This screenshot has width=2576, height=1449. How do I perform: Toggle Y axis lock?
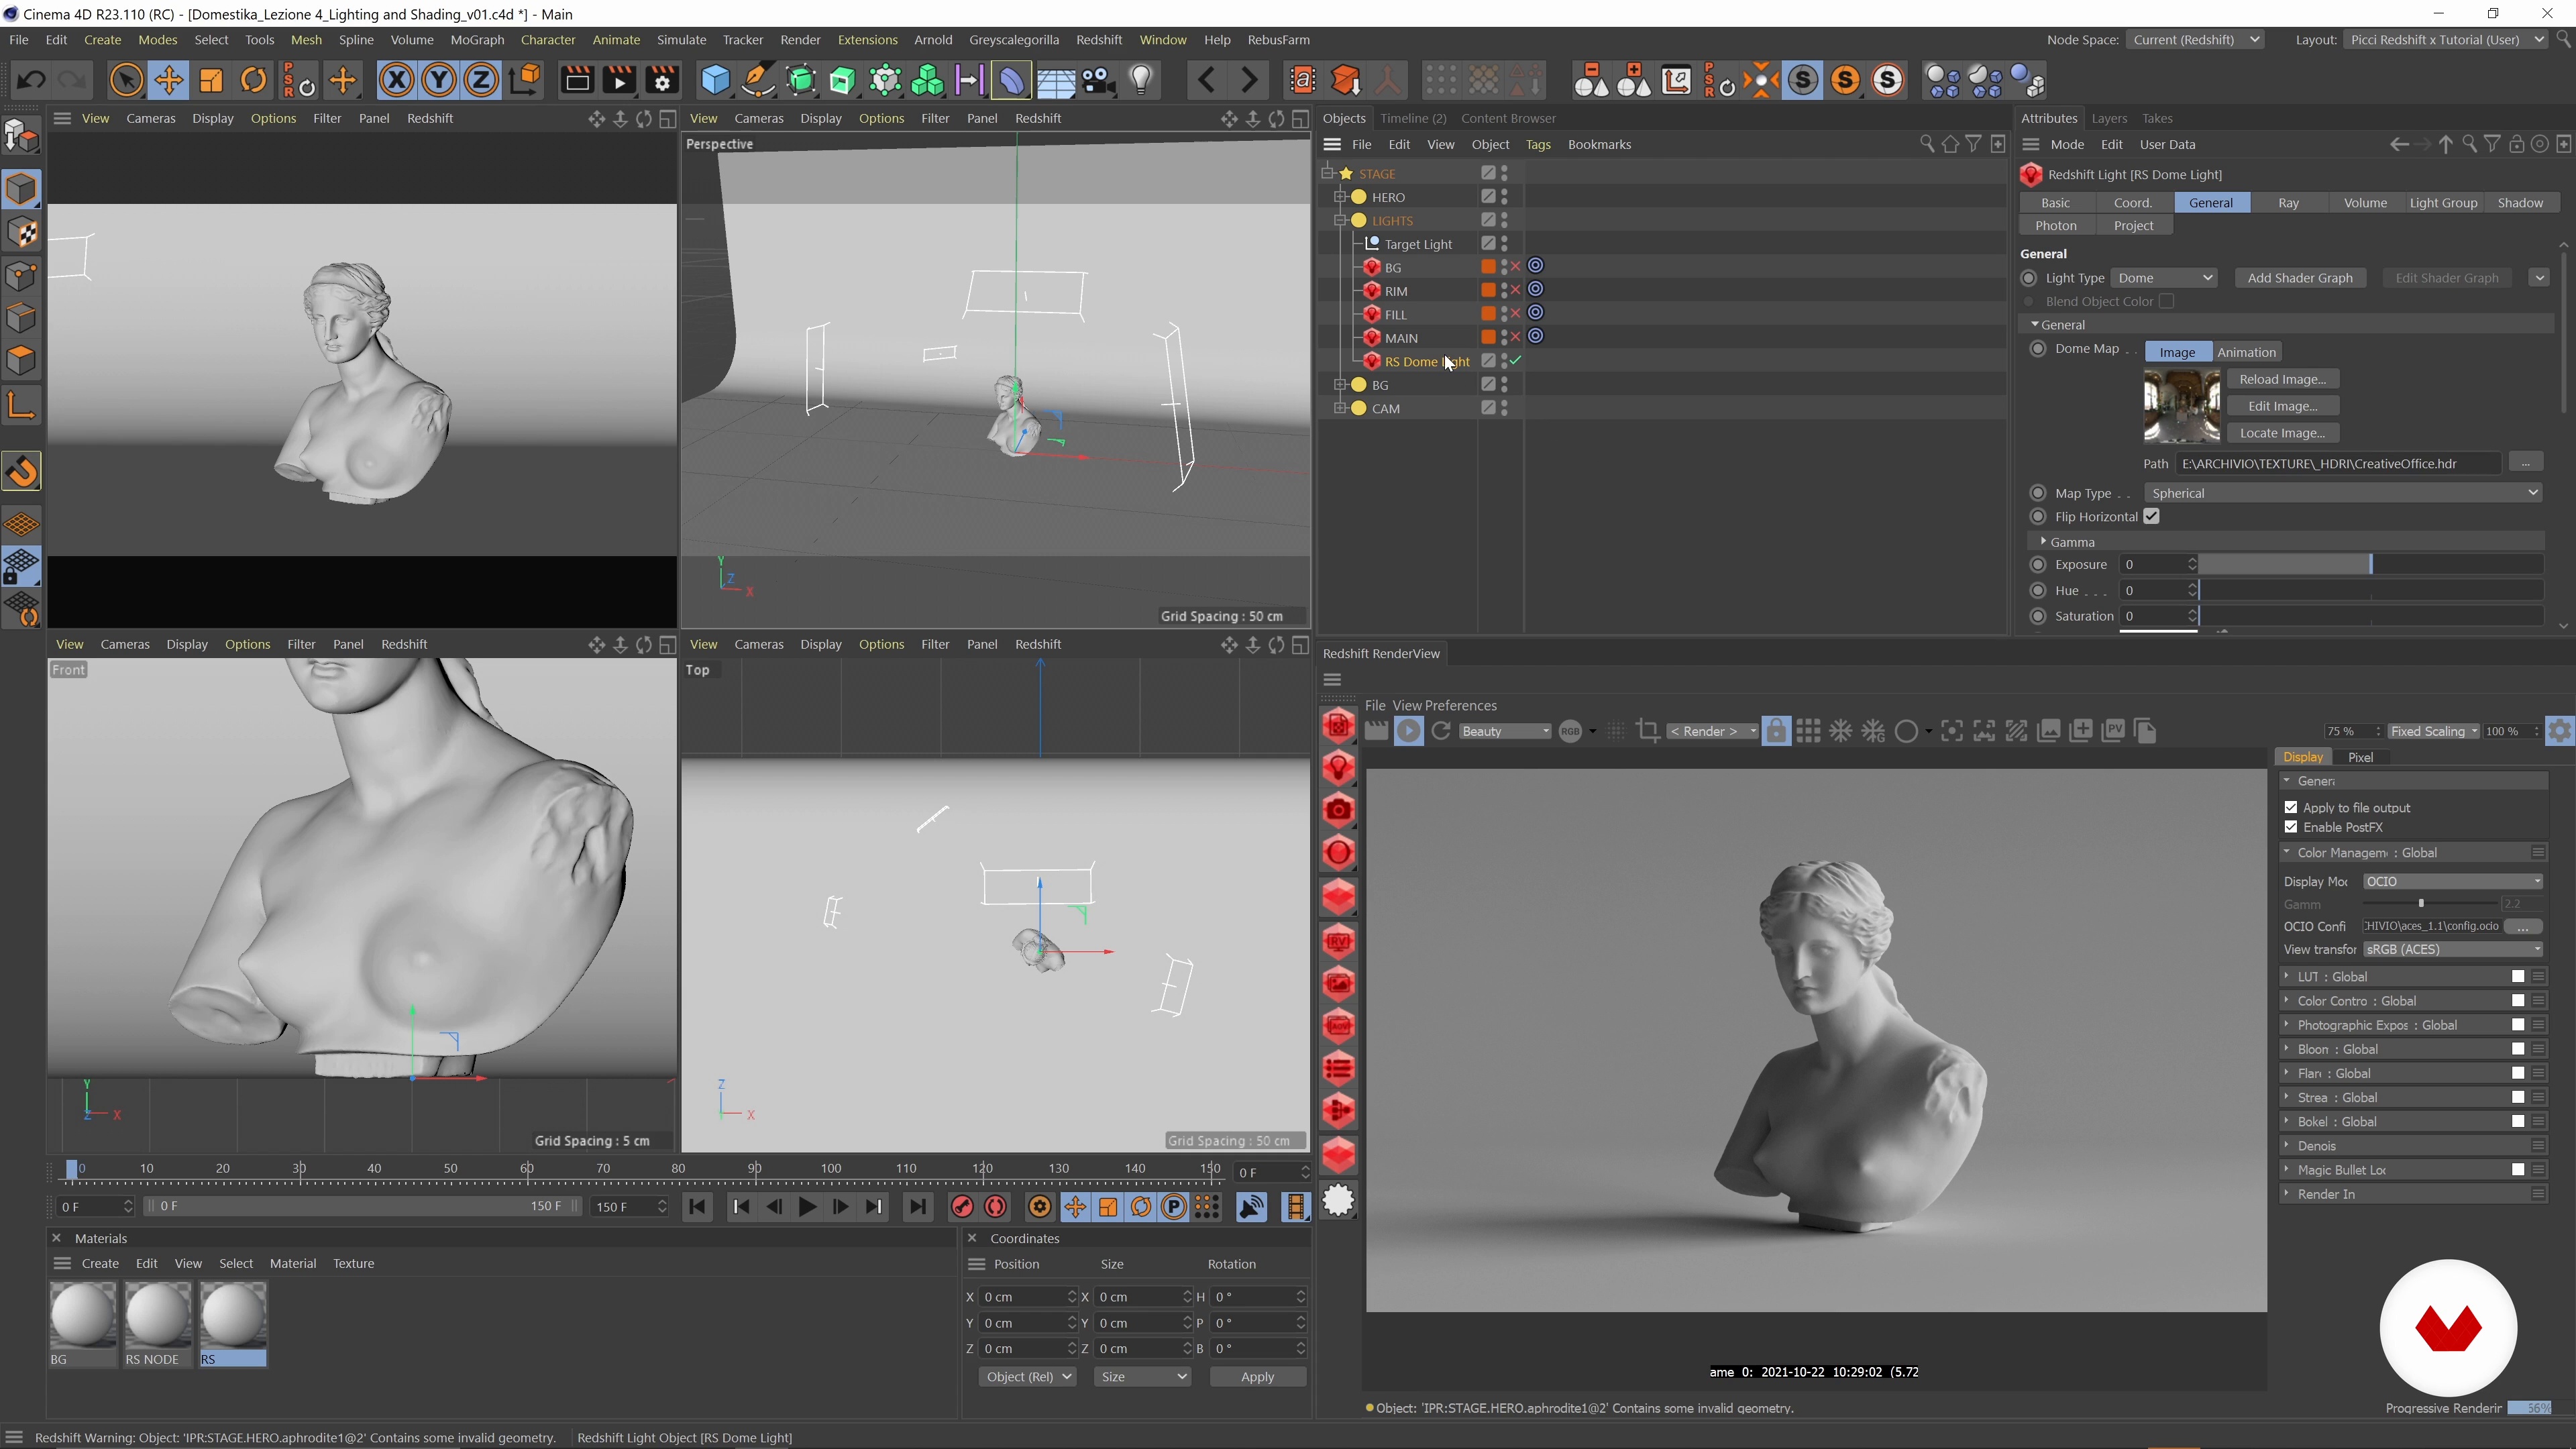(x=439, y=80)
